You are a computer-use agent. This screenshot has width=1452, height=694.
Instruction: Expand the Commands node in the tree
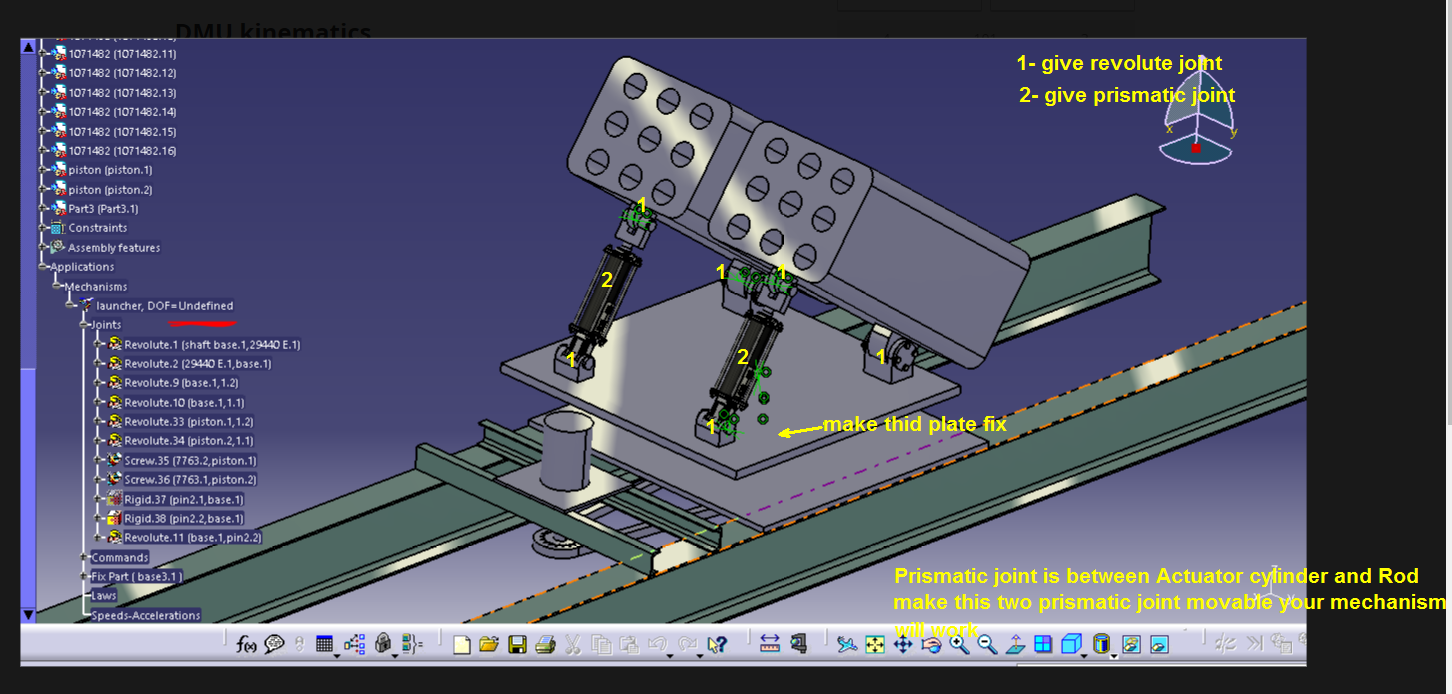[x=85, y=557]
